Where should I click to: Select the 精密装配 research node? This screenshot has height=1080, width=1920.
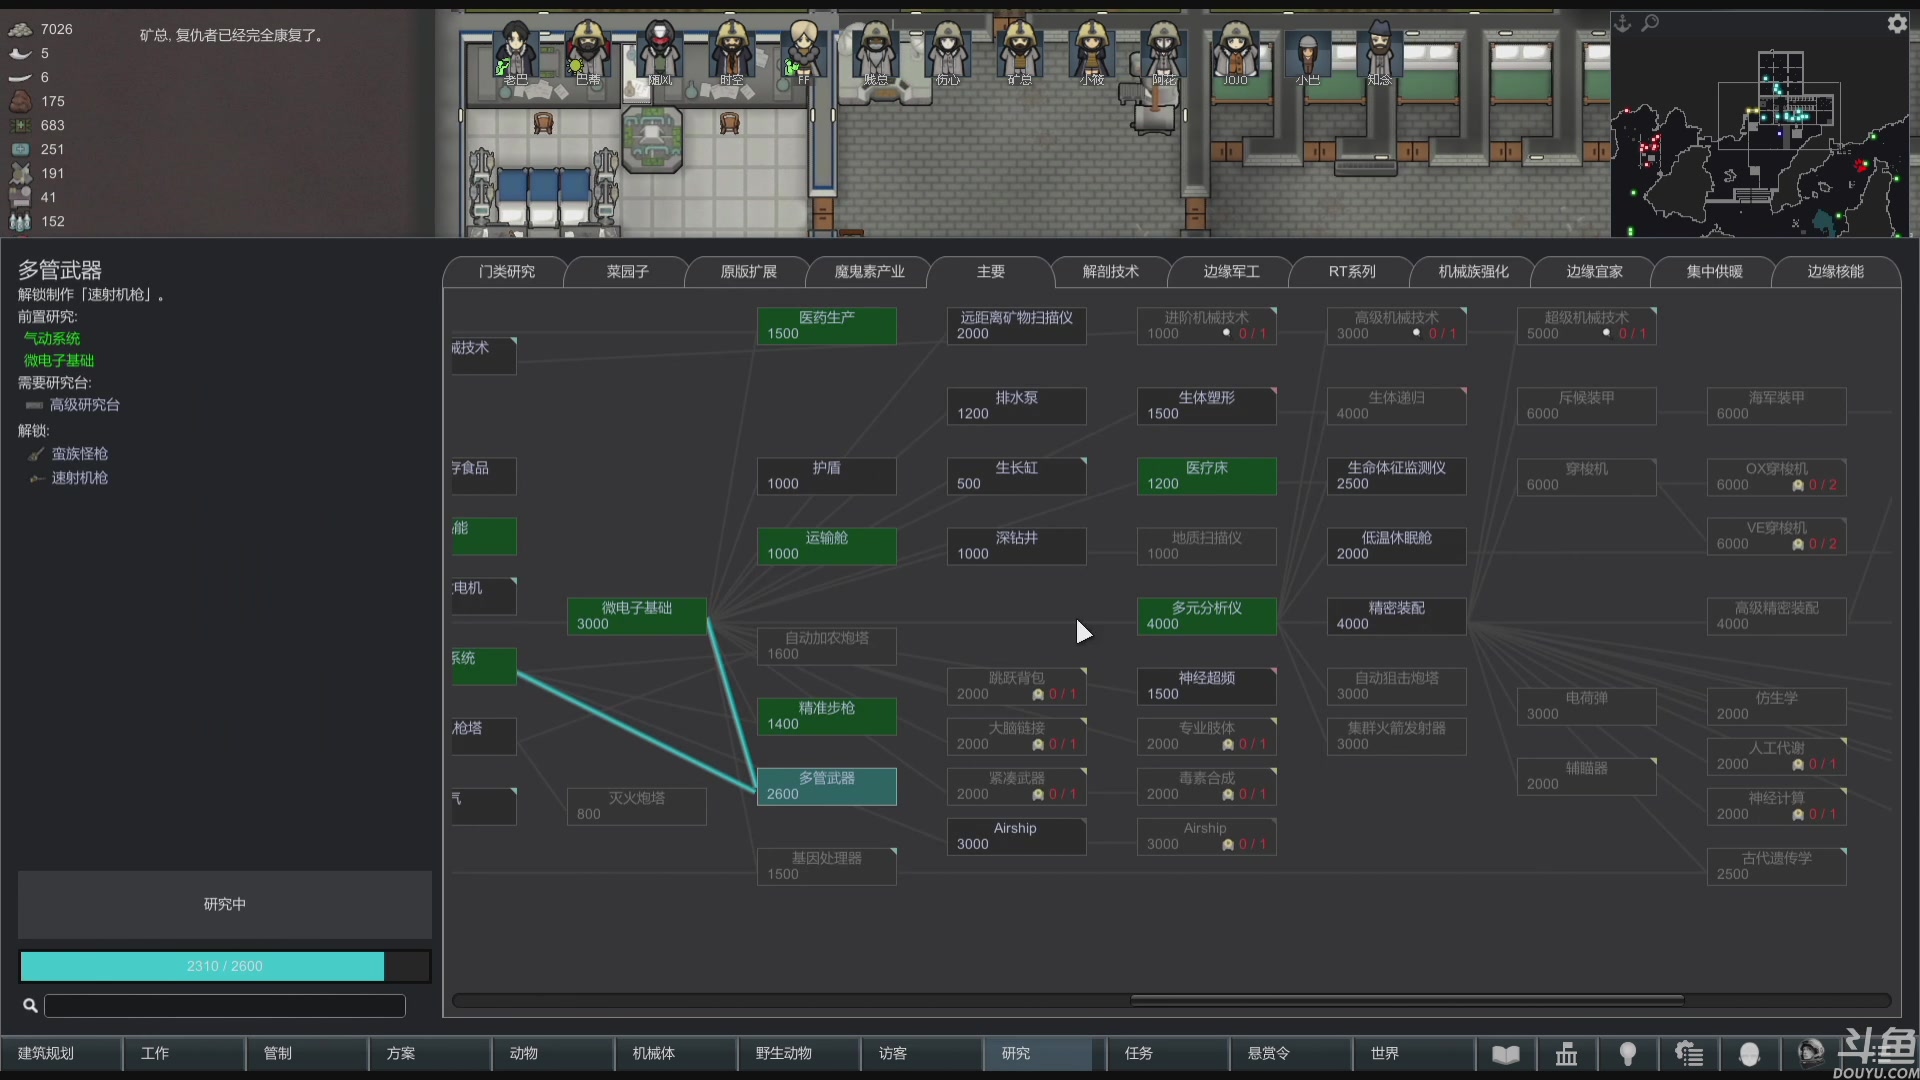(x=1396, y=616)
